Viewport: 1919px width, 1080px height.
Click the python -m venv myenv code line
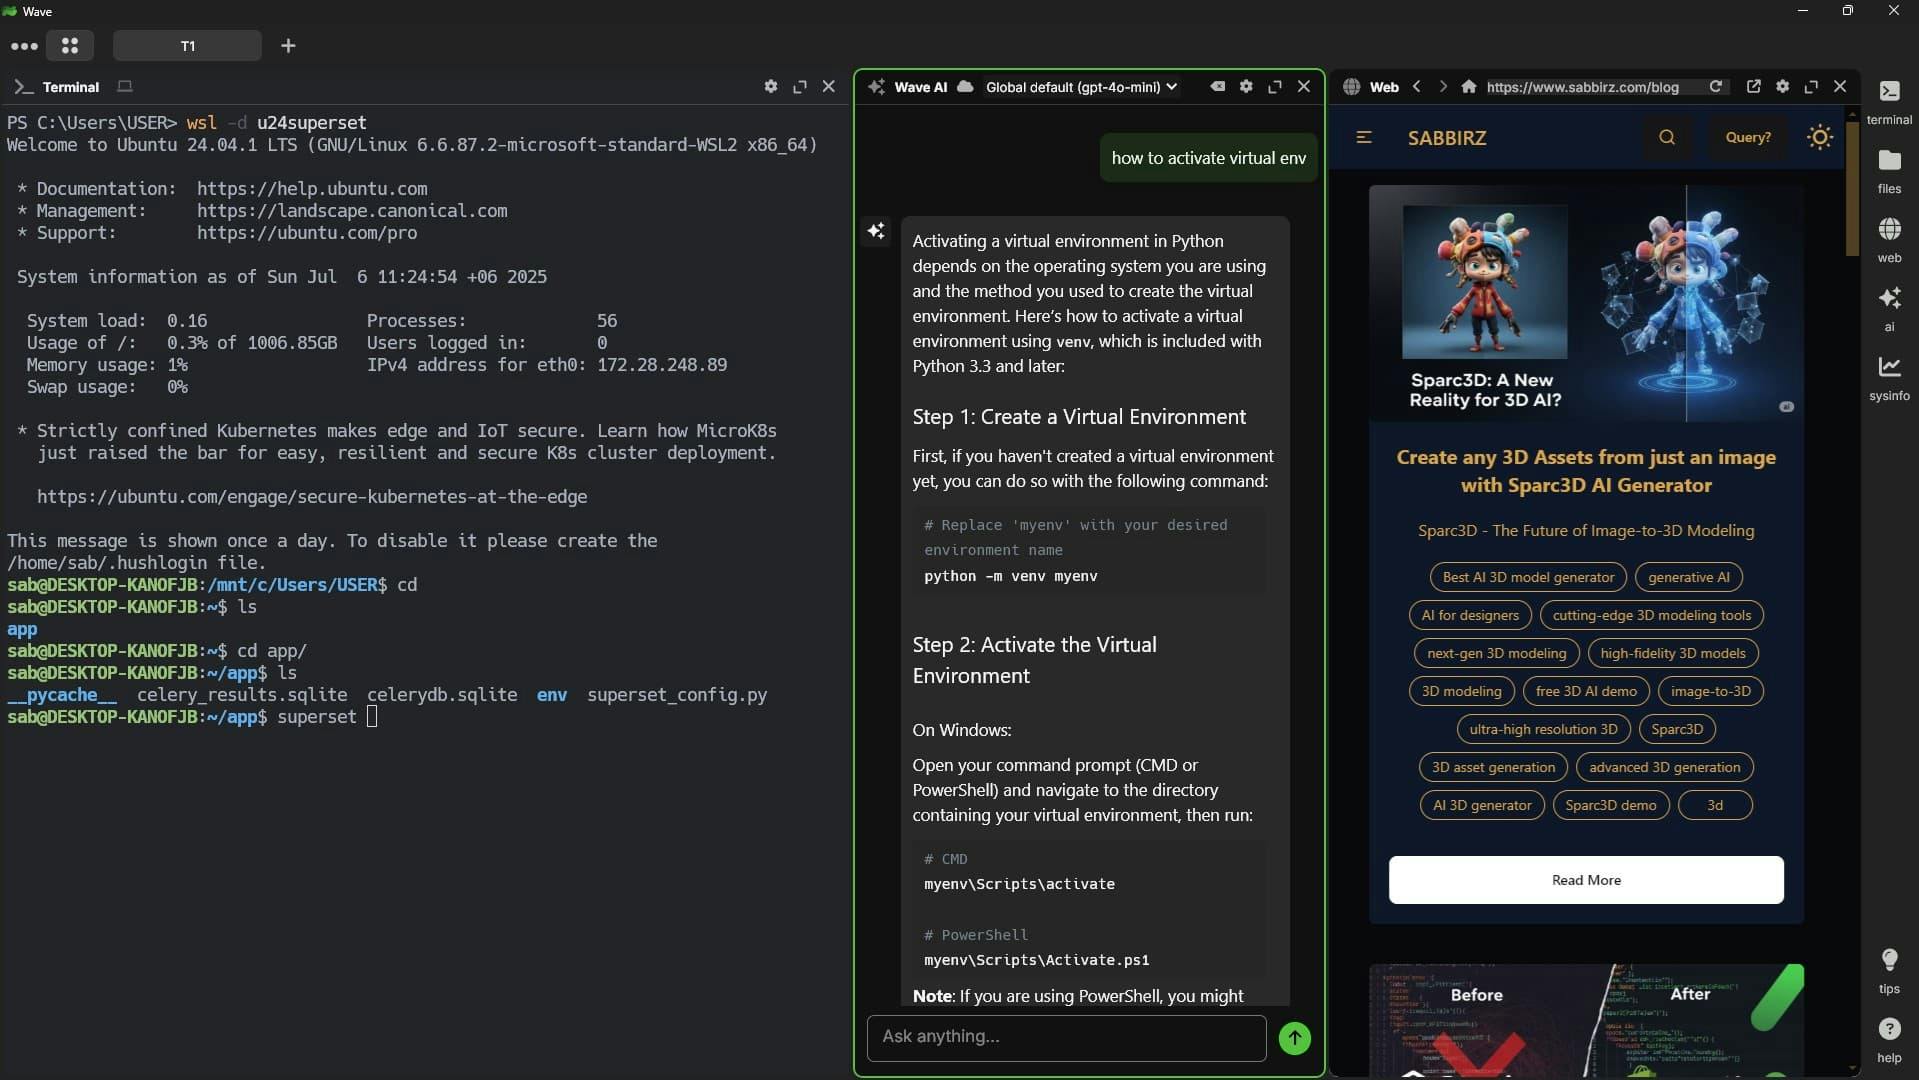pyautogui.click(x=1011, y=576)
